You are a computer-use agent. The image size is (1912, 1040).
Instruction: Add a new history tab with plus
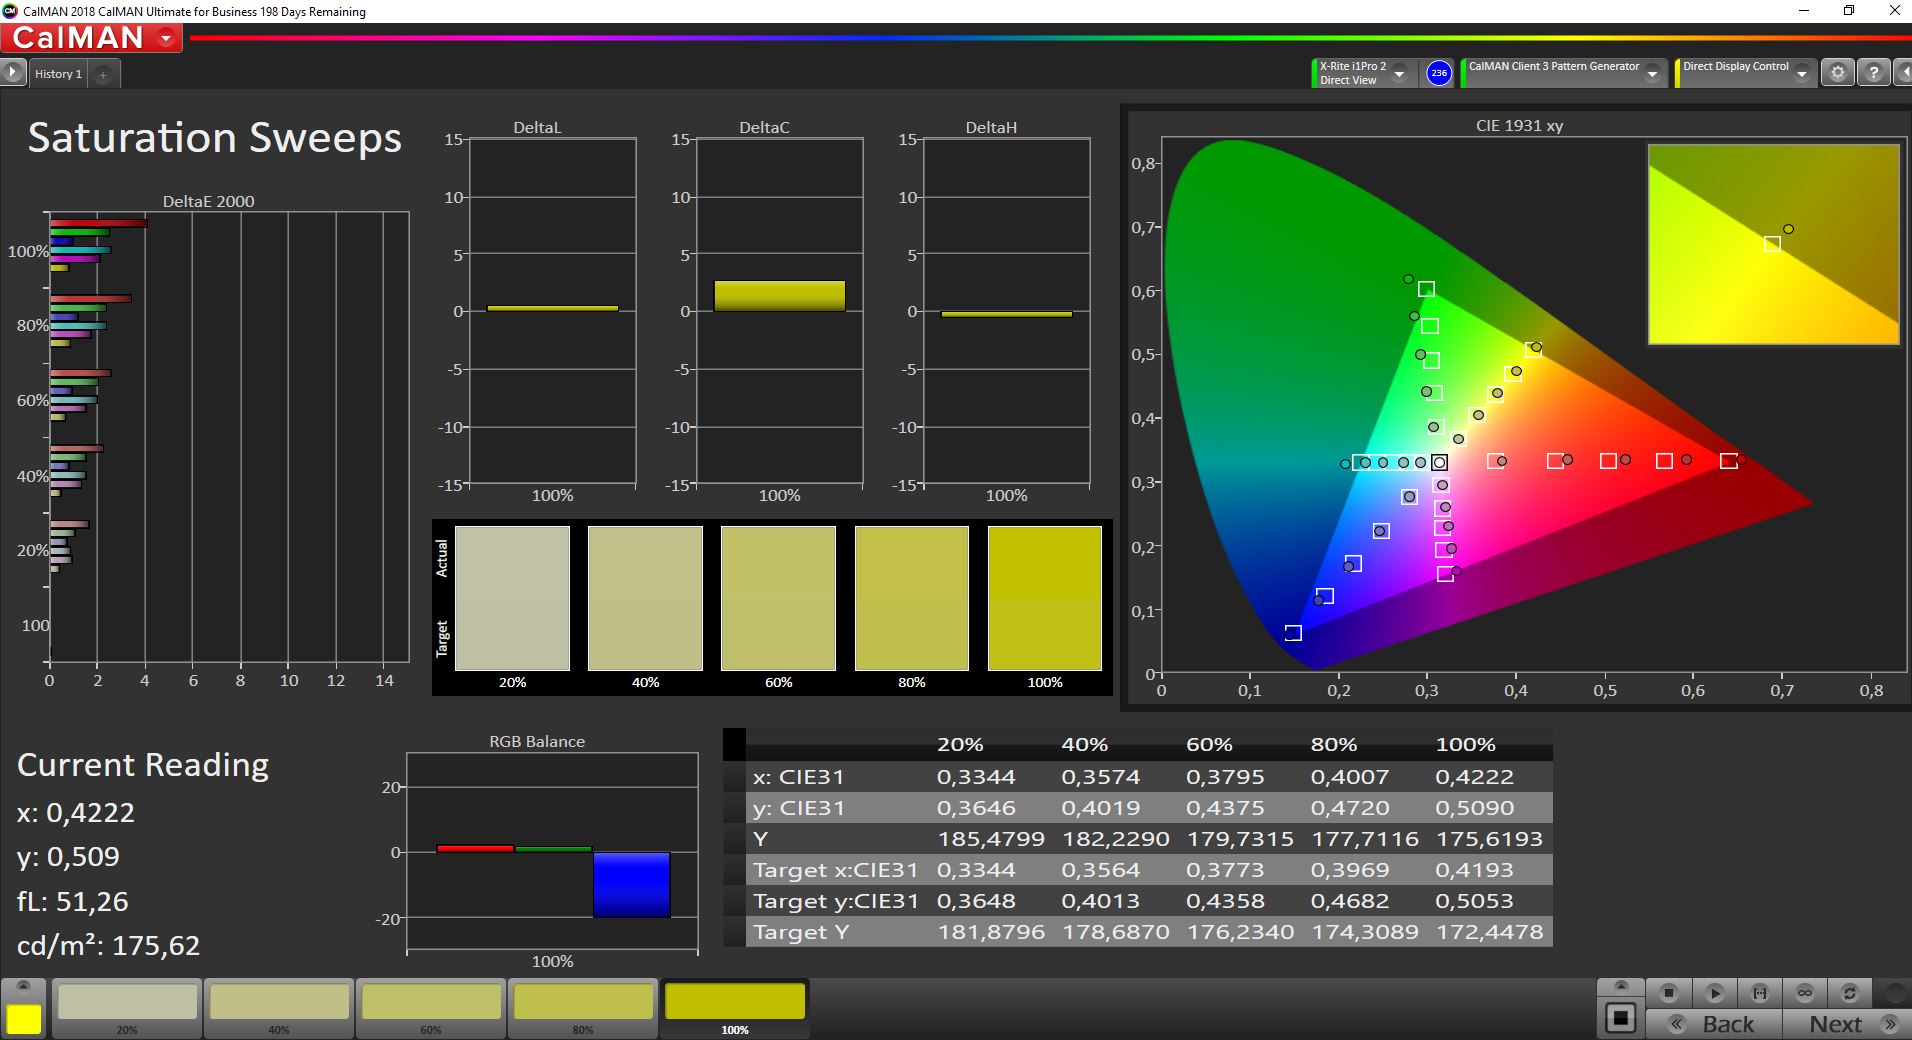click(103, 74)
